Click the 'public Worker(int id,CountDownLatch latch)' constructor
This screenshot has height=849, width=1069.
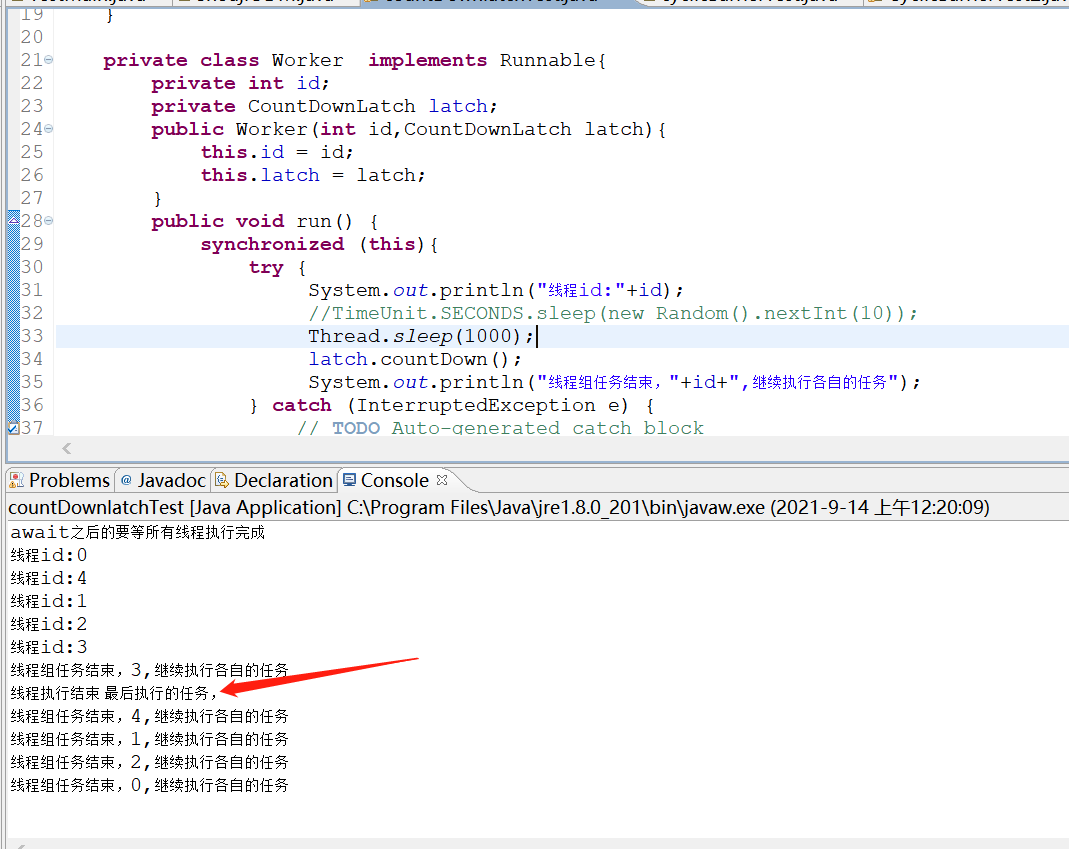coord(408,129)
